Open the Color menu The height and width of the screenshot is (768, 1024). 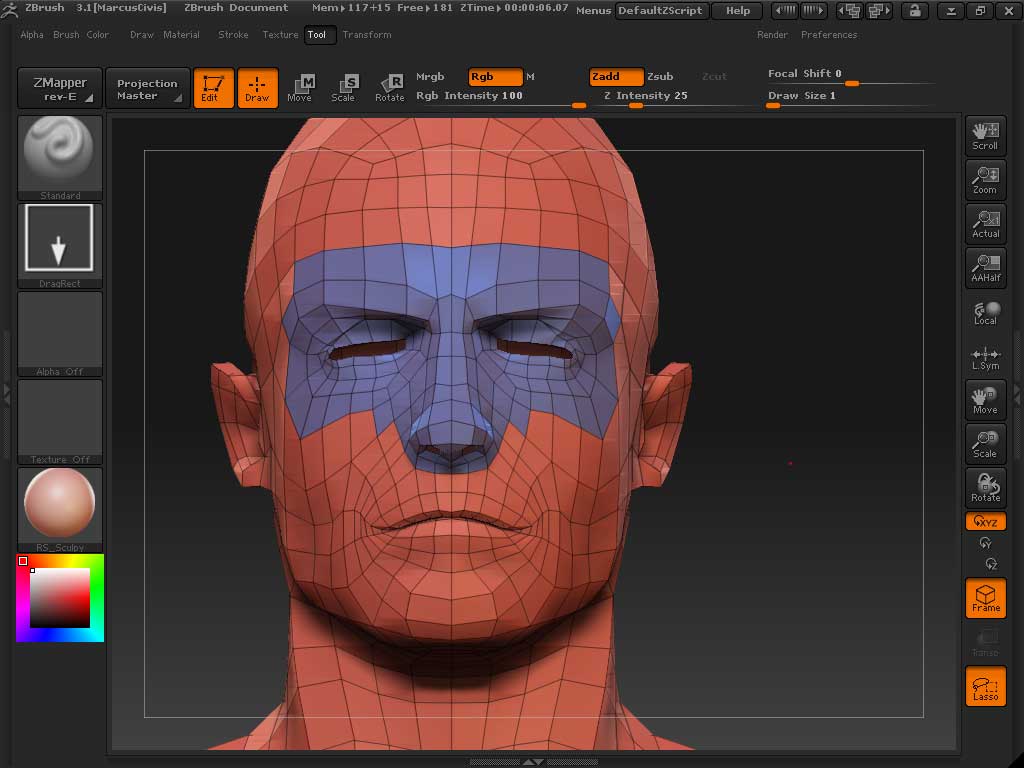[98, 35]
